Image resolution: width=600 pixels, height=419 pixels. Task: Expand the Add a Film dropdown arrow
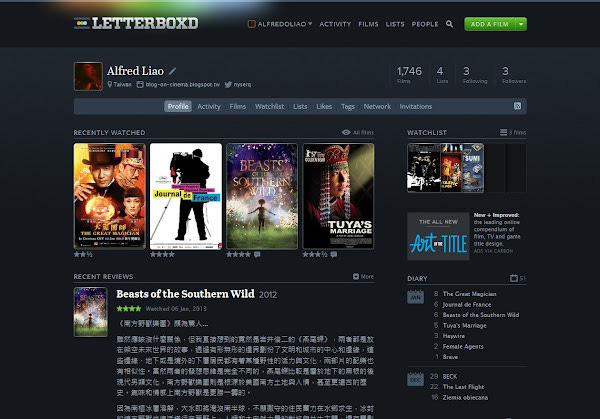pos(521,24)
